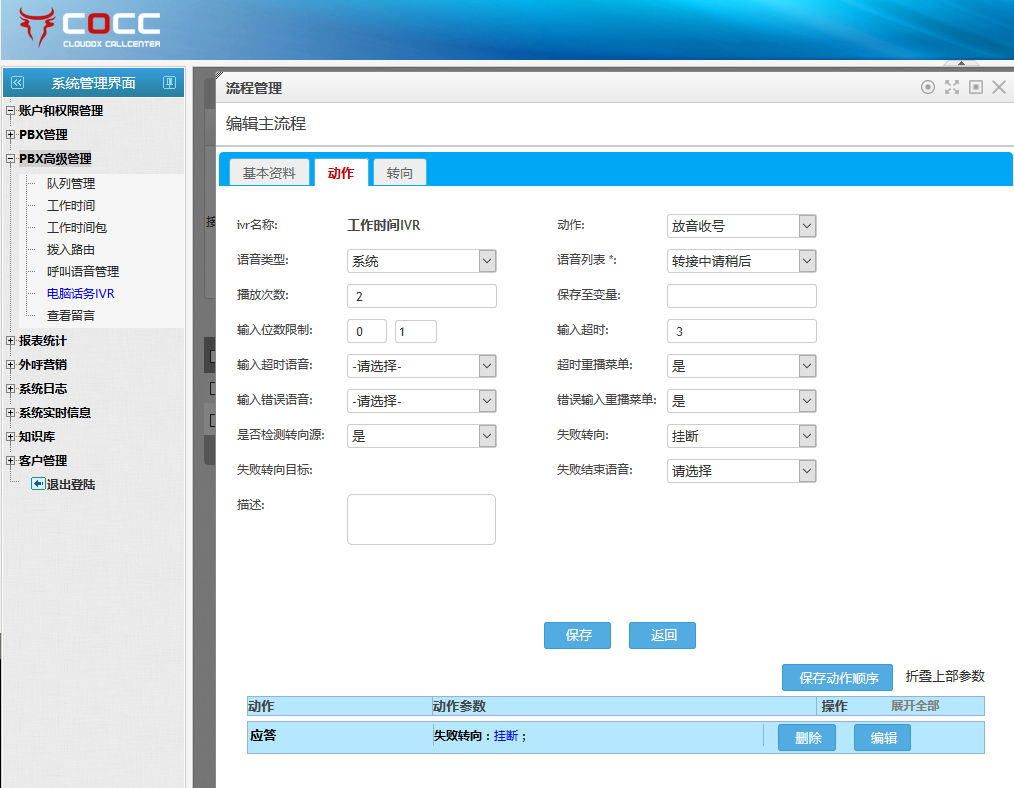Expand the 报表统计 tree node
This screenshot has width=1014, height=788.
(11, 341)
